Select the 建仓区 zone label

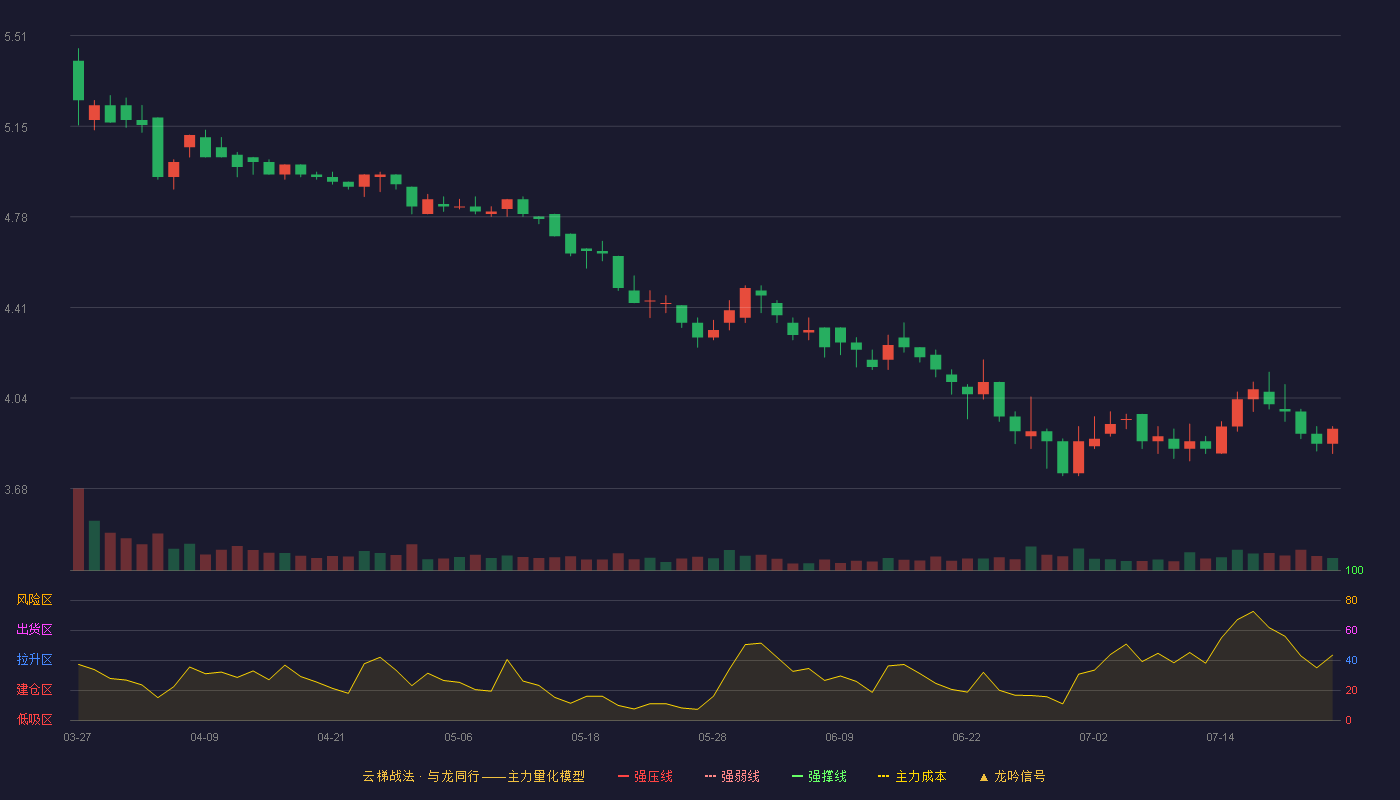coord(34,690)
